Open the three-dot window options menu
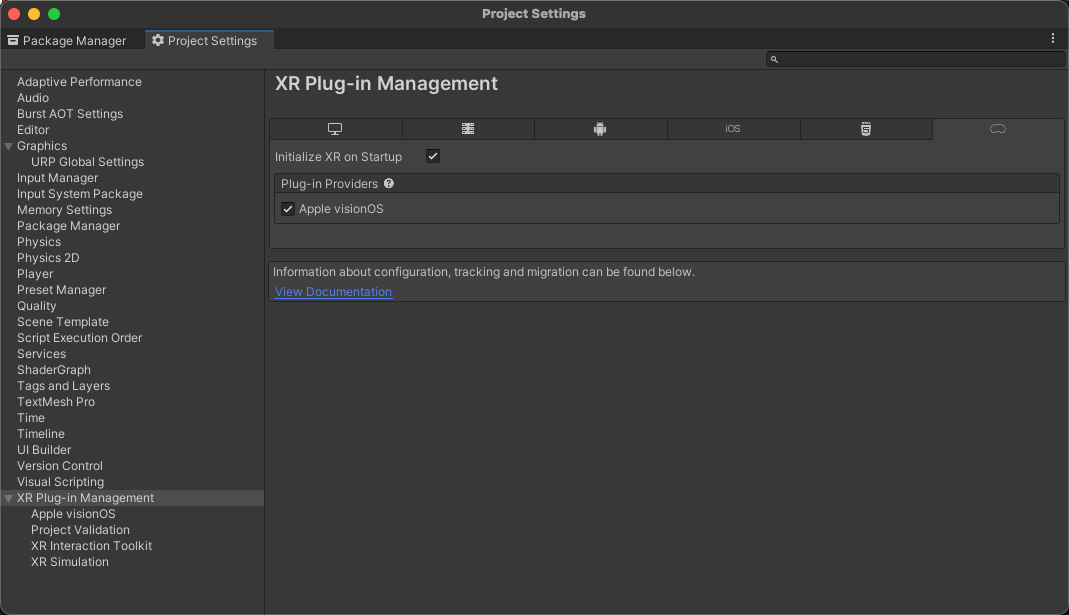 pyautogui.click(x=1052, y=38)
